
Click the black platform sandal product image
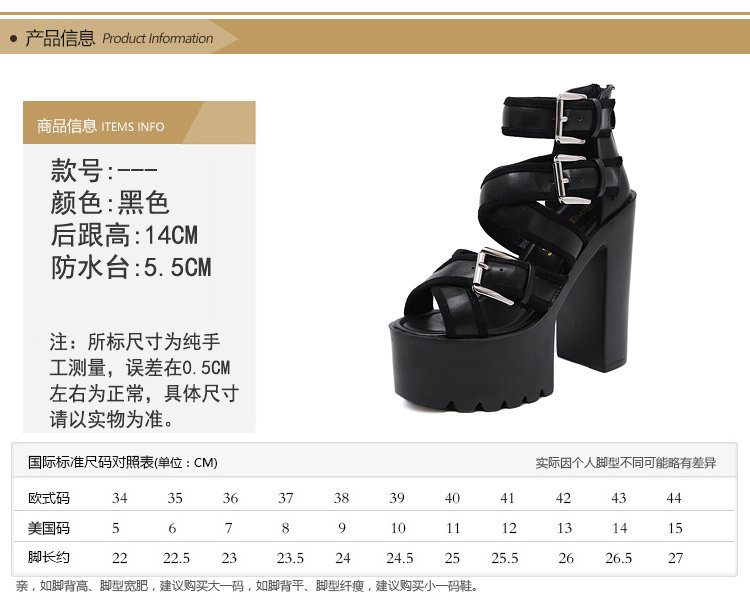pos(513,248)
